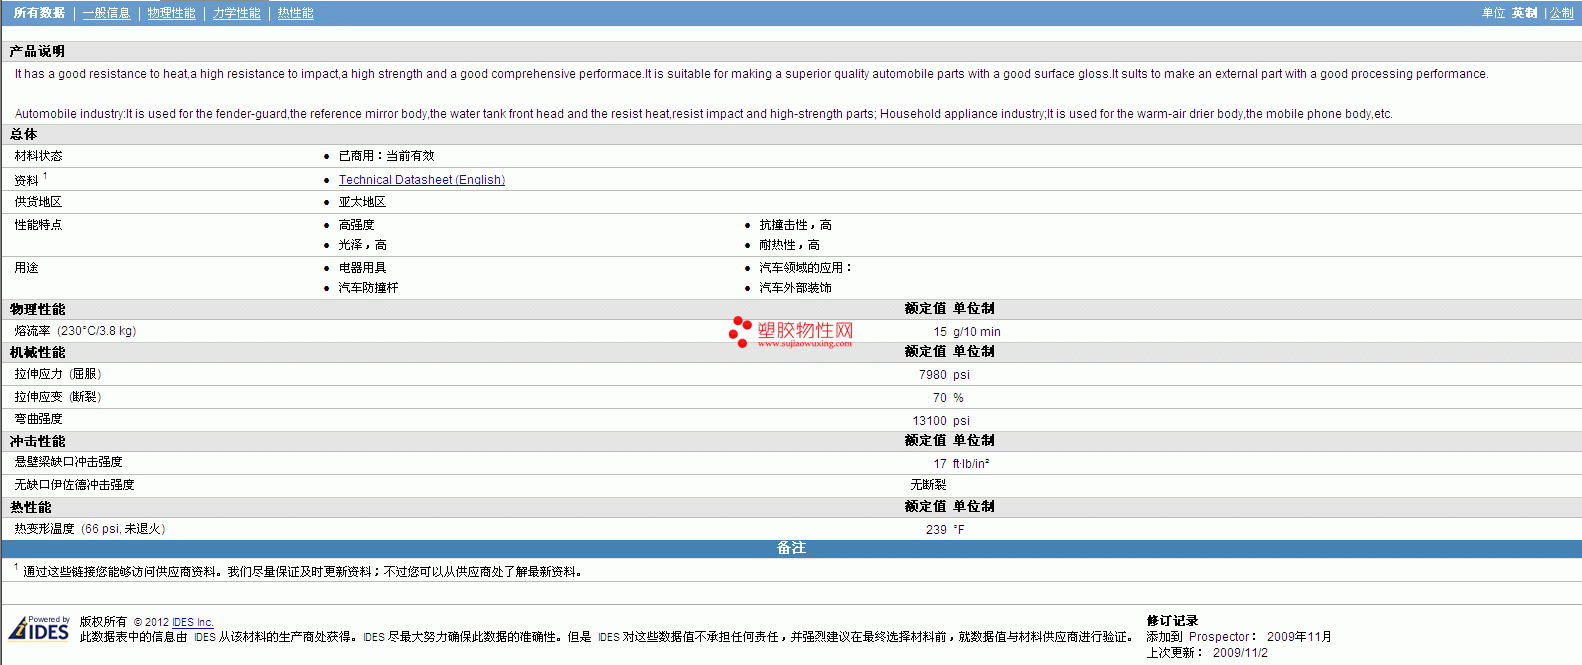Click the 亚太地区 value
The width and height of the screenshot is (1582, 665).
coord(362,202)
